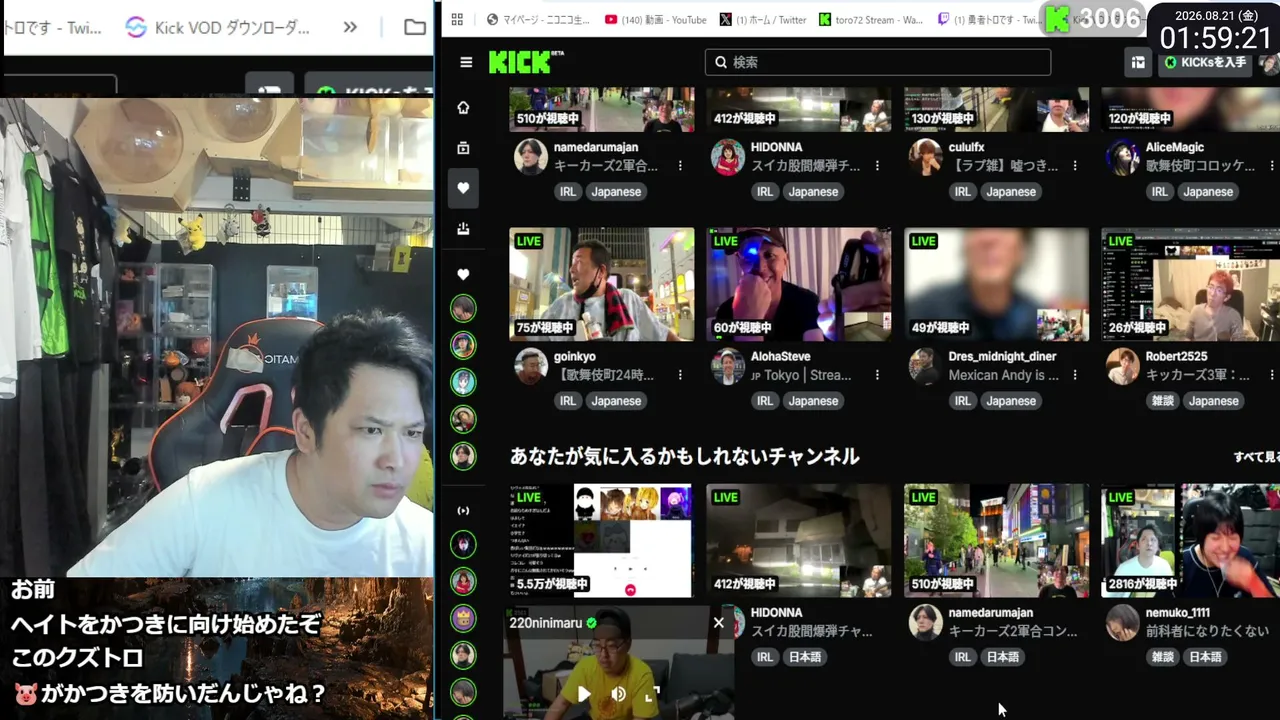Open the AliceMagic channel avatar
The image size is (1280, 720).
1123,157
